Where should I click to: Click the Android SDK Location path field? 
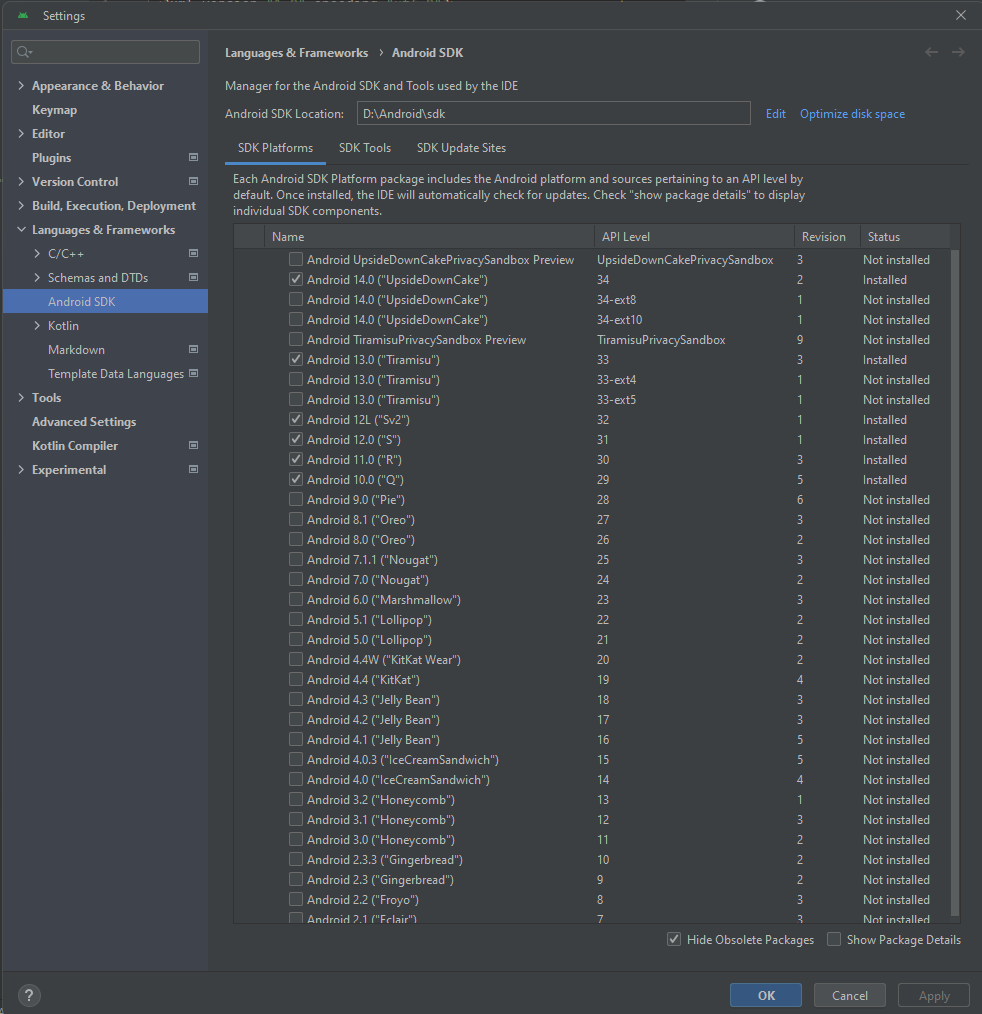point(553,113)
